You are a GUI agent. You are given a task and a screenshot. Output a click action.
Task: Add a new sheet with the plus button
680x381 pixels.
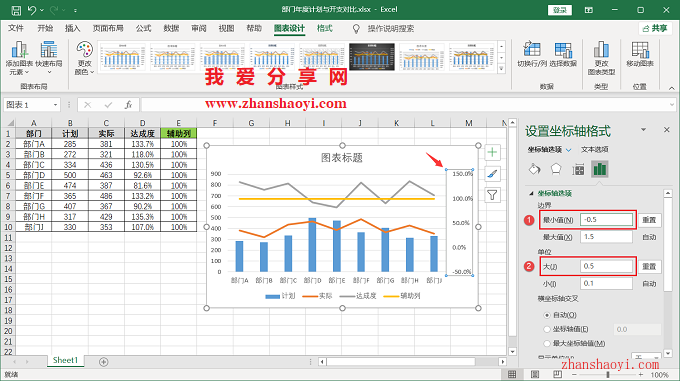[x=103, y=361]
